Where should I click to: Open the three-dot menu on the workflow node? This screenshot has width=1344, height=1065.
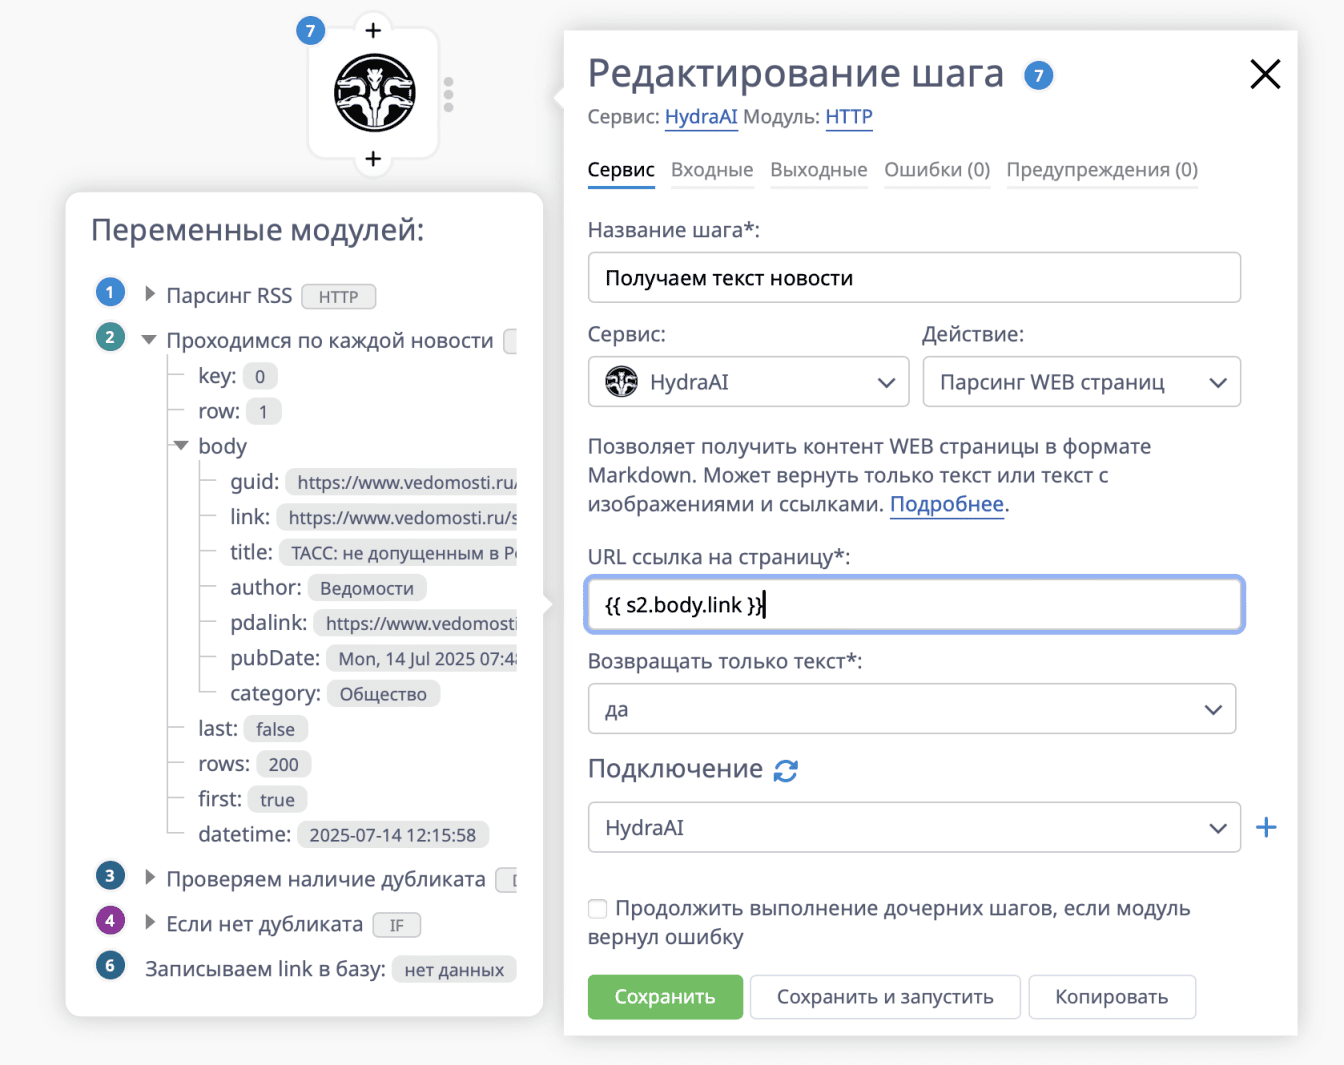coord(449,93)
